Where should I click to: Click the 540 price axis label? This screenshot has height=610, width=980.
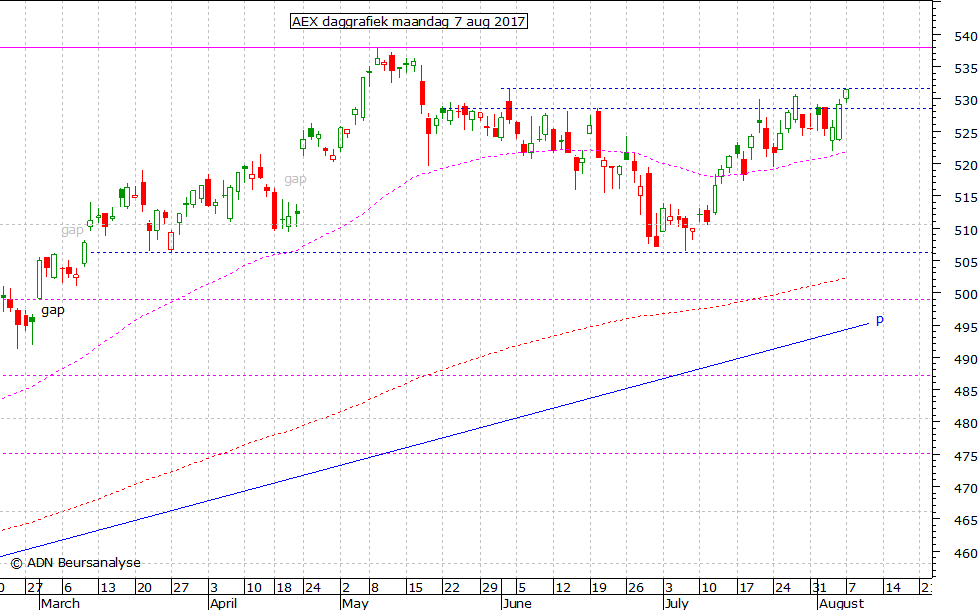click(966, 36)
